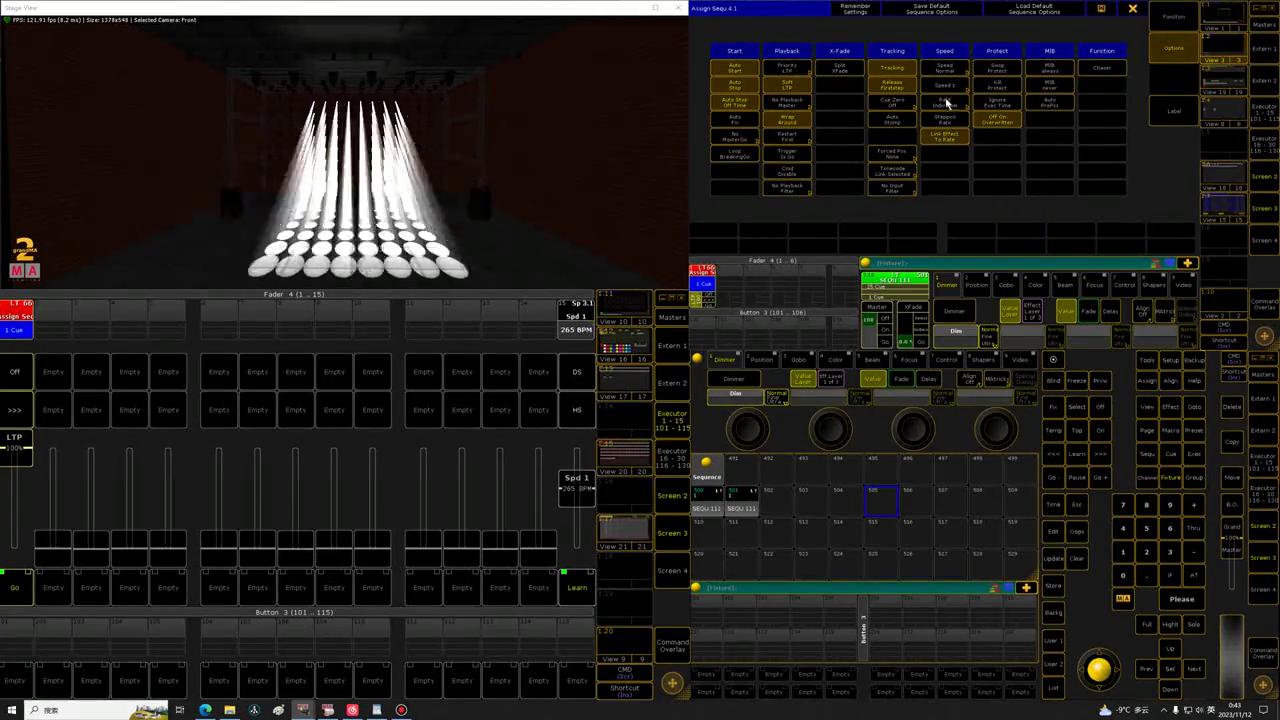Screen dimensions: 1280x720
Task: Close the Assign Sequ dialog via yellow X
Action: pyautogui.click(x=1132, y=9)
